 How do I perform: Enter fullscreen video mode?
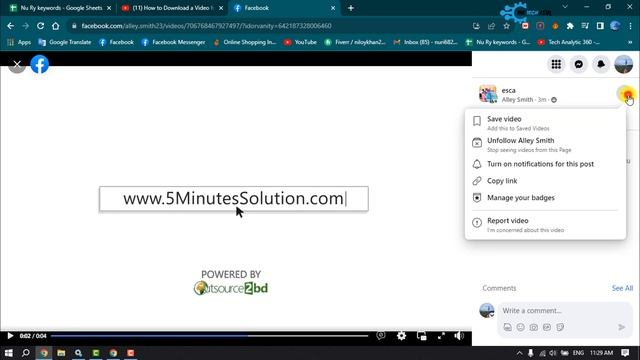pyautogui.click(x=441, y=336)
